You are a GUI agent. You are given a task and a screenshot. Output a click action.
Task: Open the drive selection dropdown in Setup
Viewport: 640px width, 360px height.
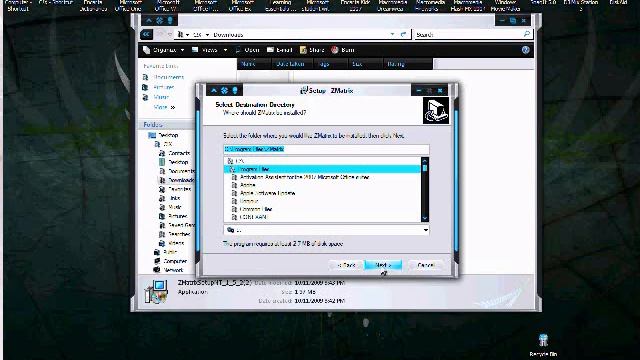(425, 230)
